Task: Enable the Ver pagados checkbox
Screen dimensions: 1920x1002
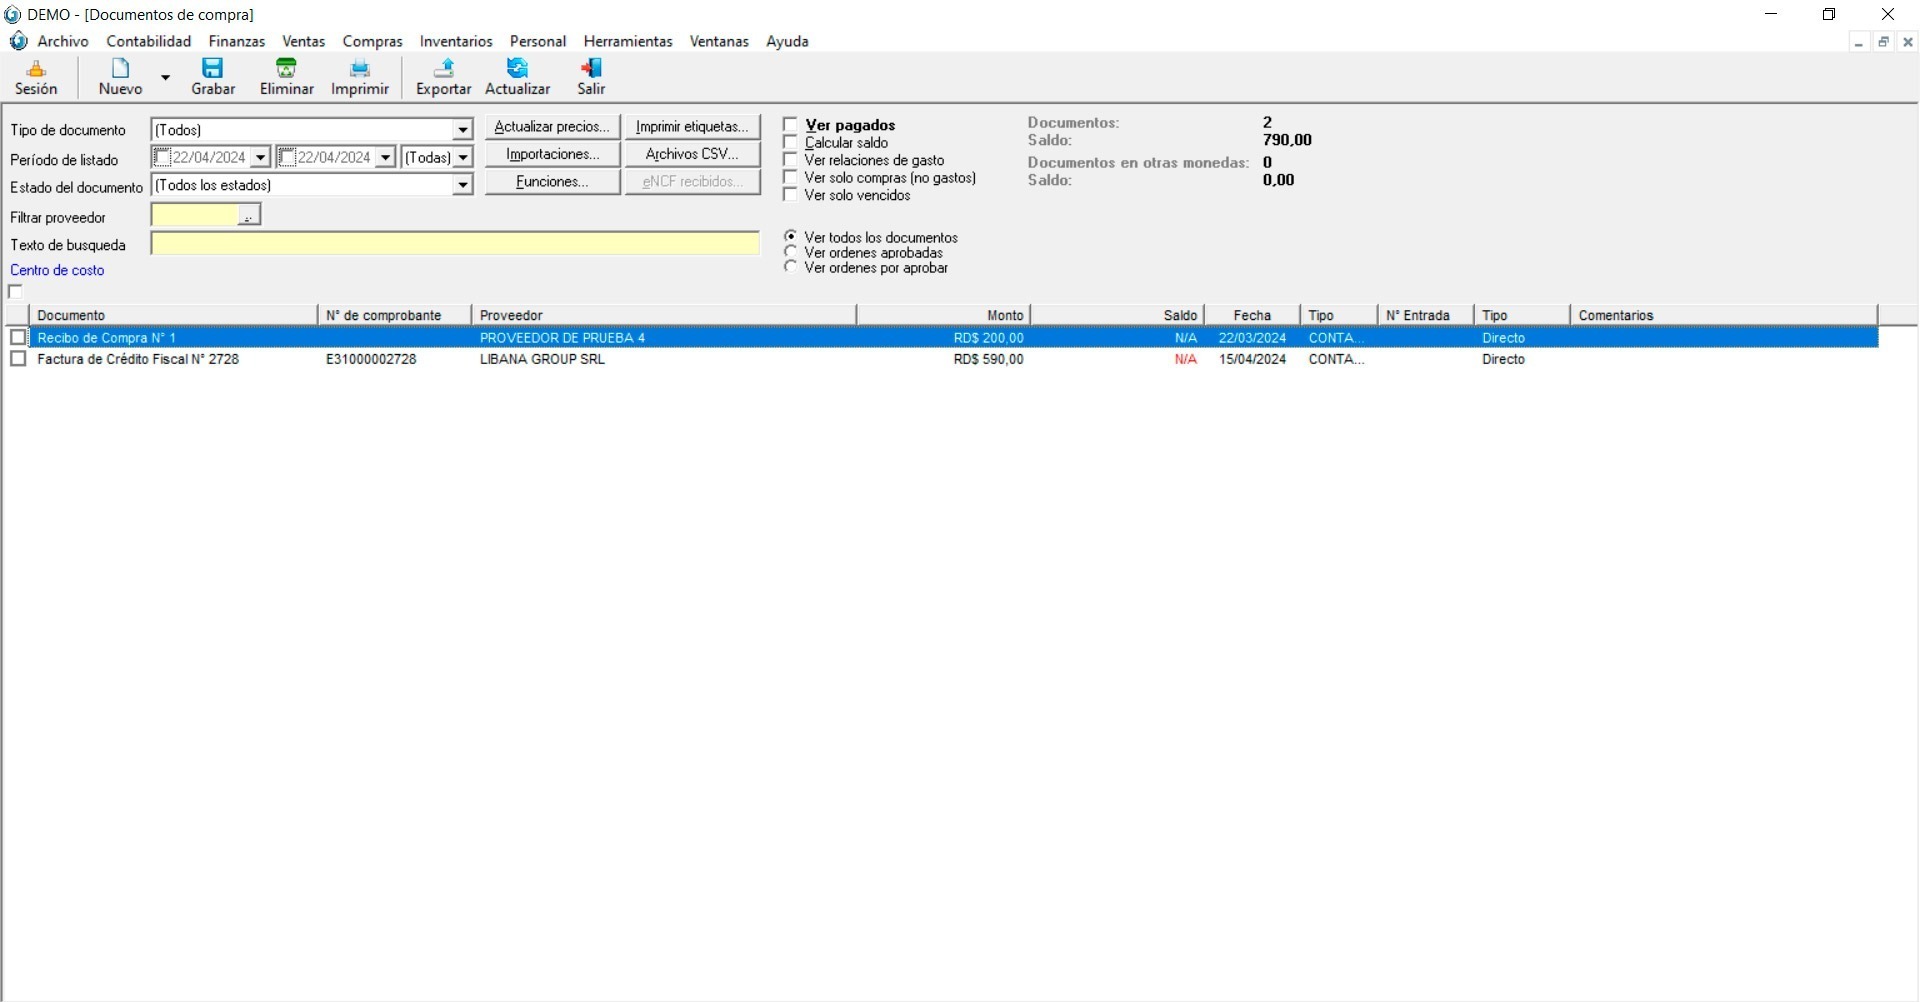Action: [791, 125]
